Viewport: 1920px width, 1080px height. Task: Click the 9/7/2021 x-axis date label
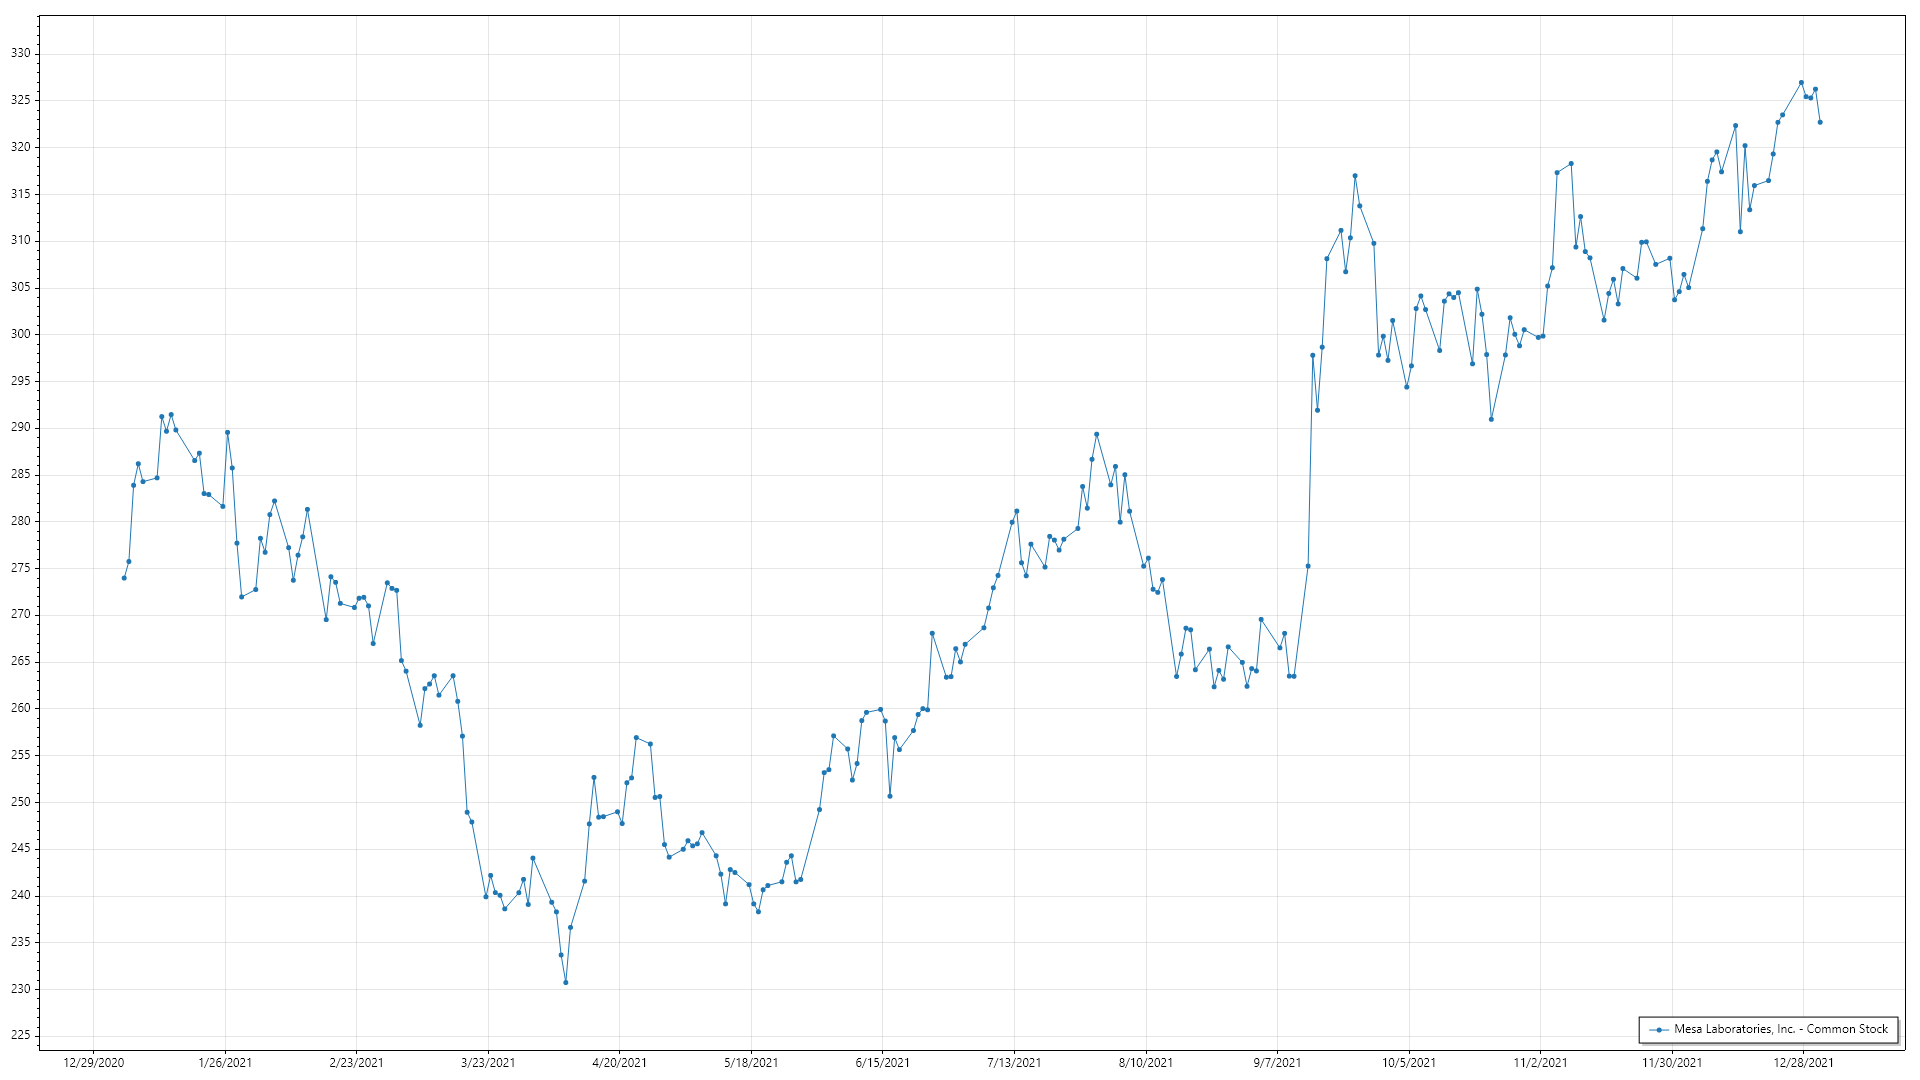click(x=1277, y=1063)
